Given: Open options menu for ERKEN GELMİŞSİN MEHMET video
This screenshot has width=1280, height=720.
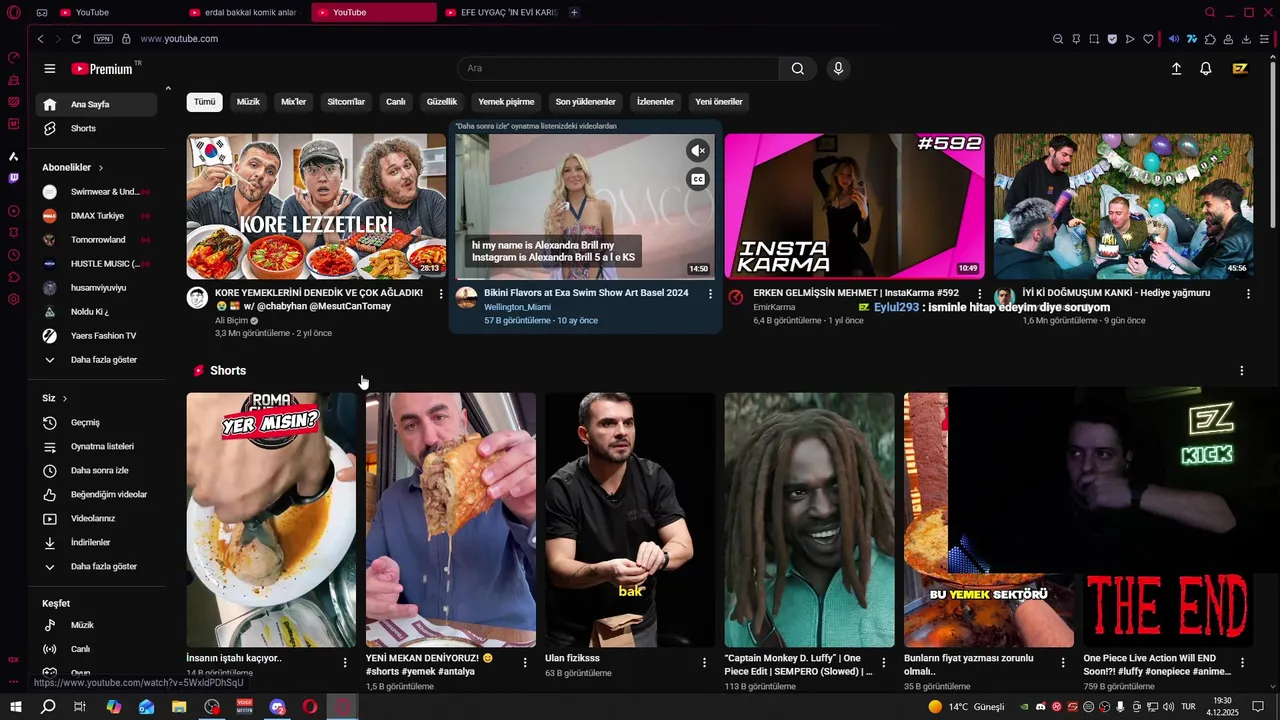Looking at the screenshot, I should pyautogui.click(x=979, y=294).
